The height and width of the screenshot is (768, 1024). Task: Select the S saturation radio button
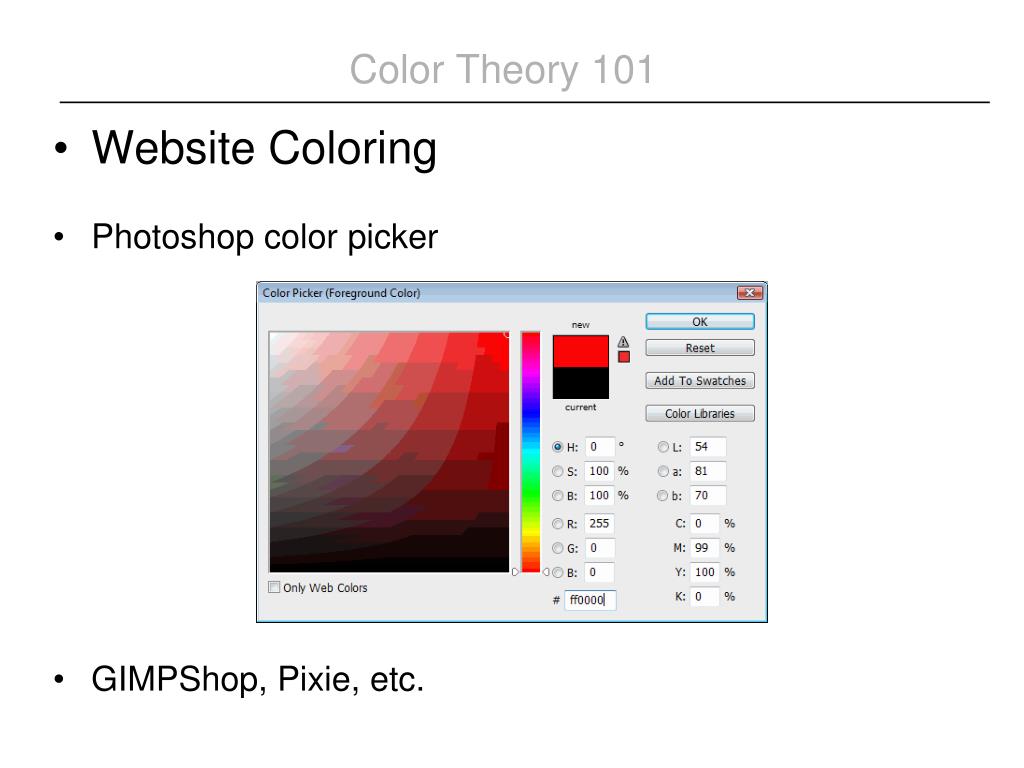(x=557, y=471)
